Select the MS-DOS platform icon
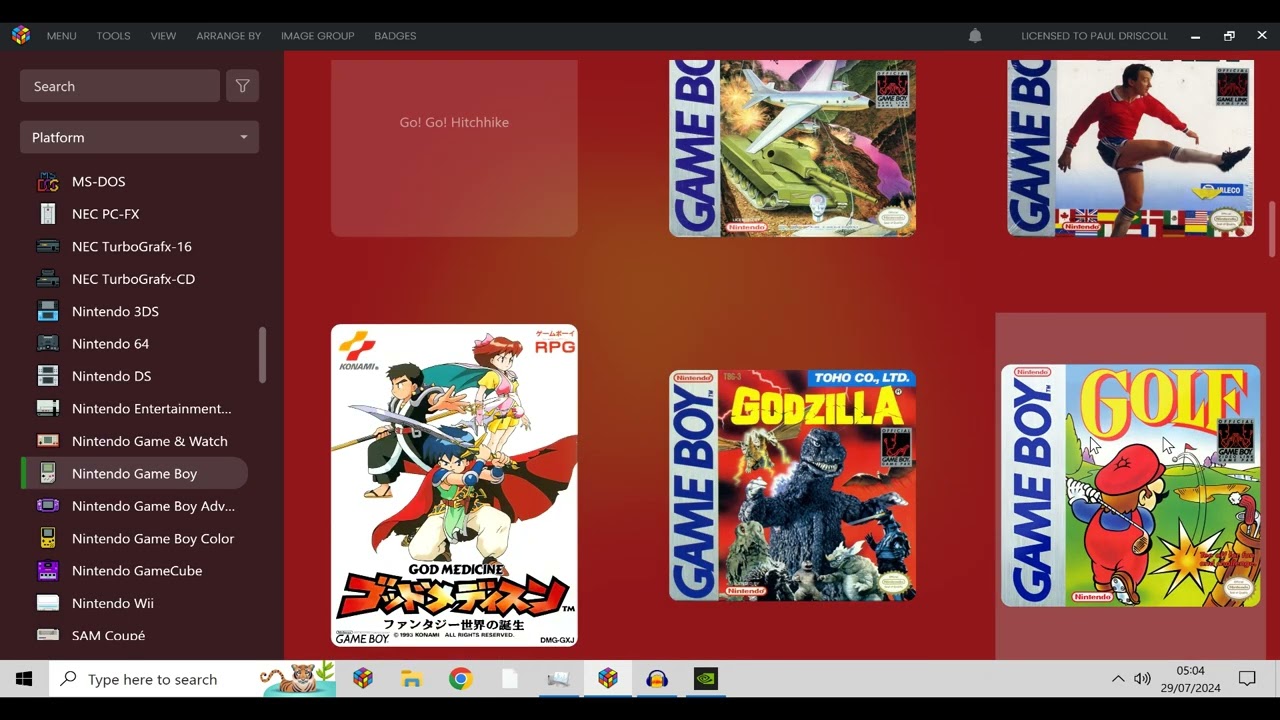 pos(48,181)
